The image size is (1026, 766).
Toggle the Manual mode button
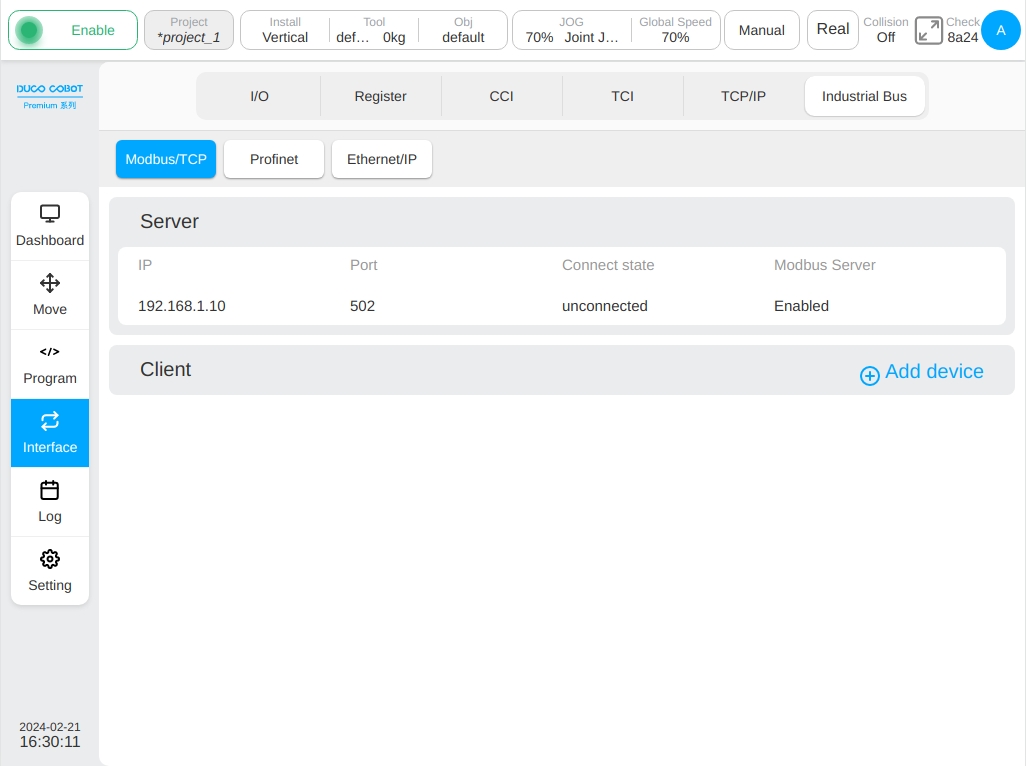[x=762, y=30]
